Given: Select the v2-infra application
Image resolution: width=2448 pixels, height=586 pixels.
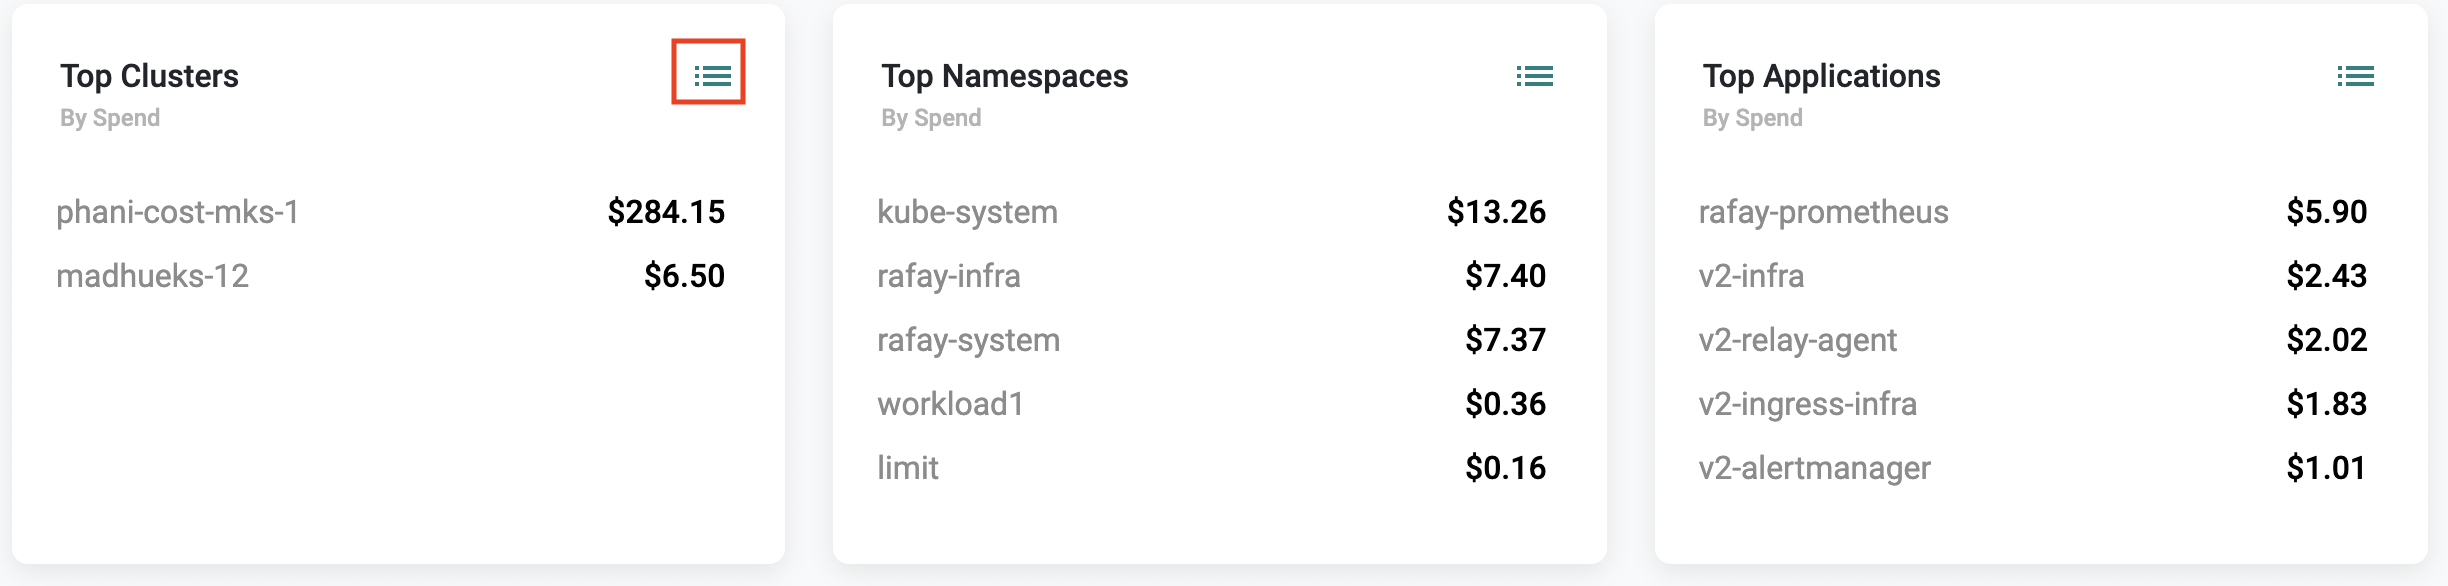Looking at the screenshot, I should [1751, 276].
